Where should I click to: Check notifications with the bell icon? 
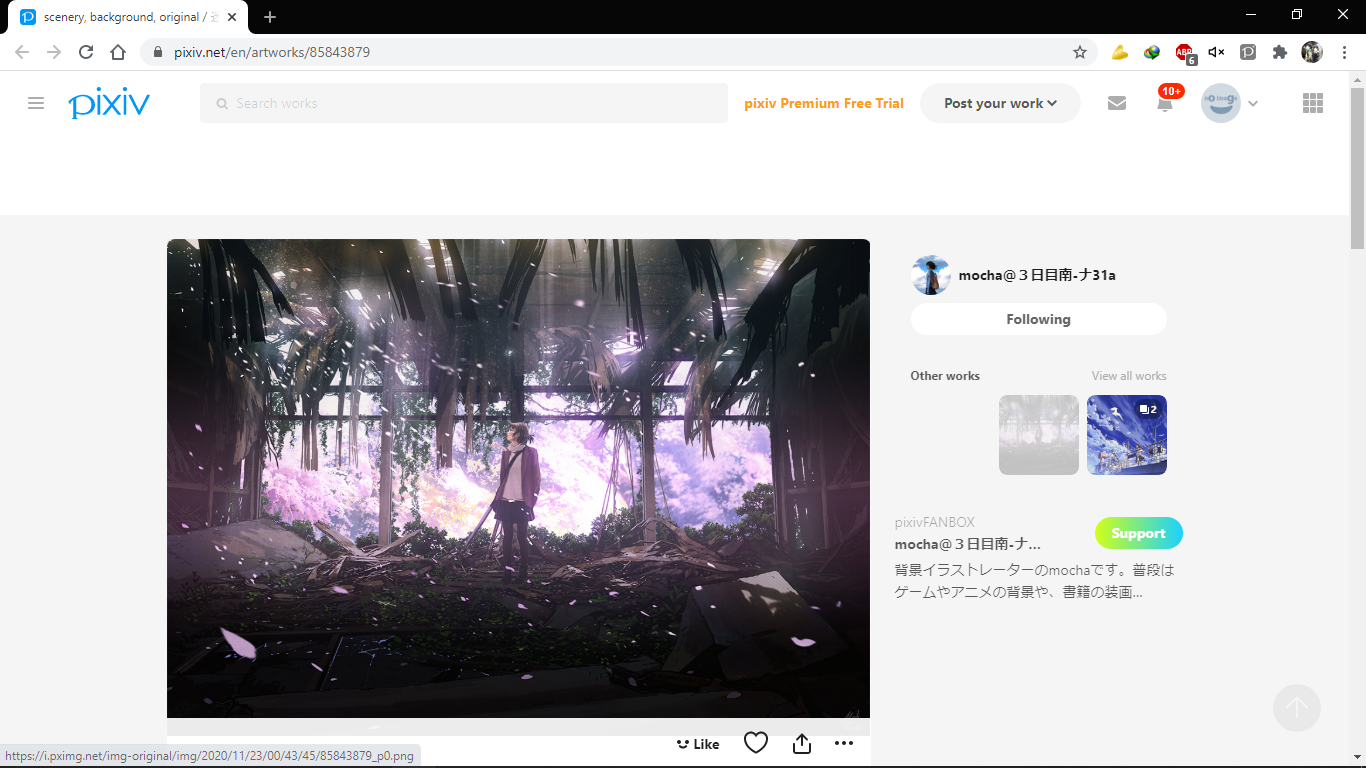click(x=1164, y=103)
